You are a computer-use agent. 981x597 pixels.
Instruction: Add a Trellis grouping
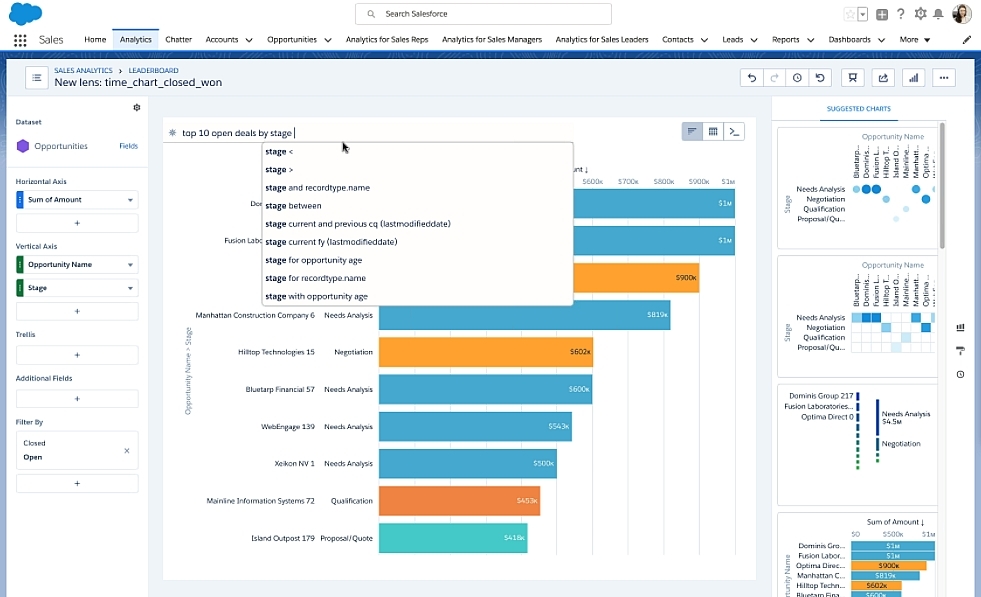[77, 355]
